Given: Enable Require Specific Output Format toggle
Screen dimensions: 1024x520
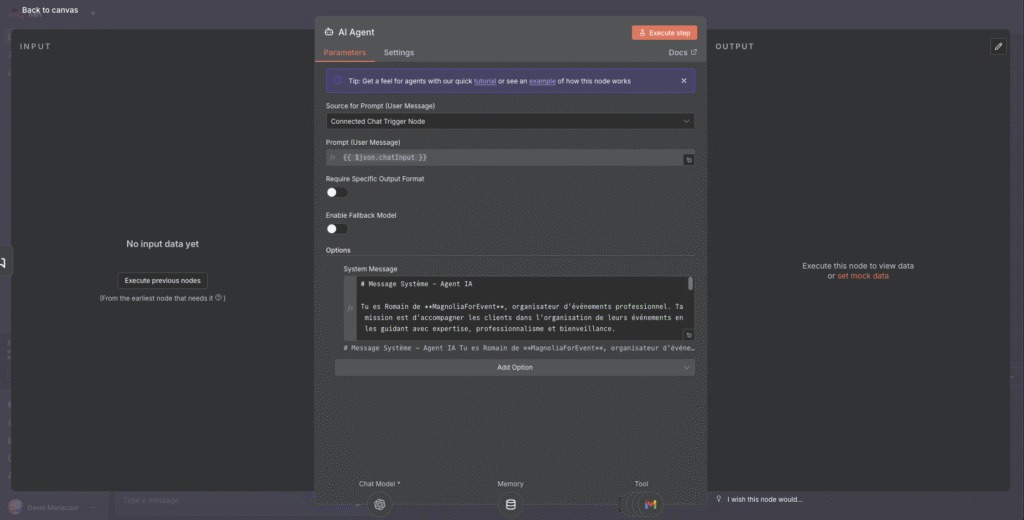Looking at the screenshot, I should 336,192.
